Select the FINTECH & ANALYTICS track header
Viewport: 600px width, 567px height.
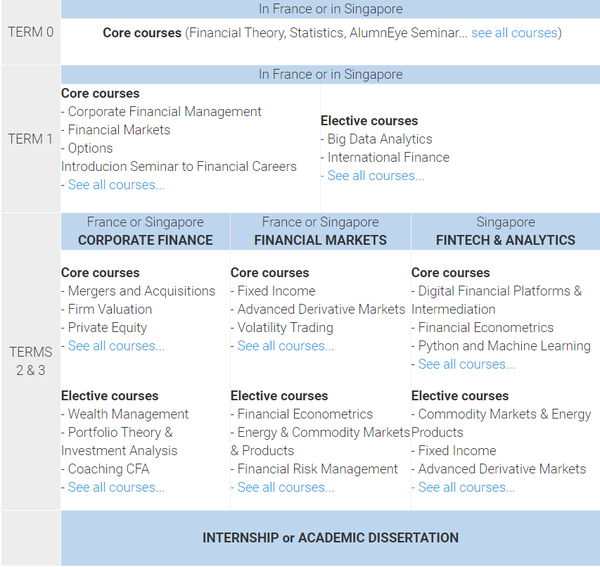[x=505, y=240]
